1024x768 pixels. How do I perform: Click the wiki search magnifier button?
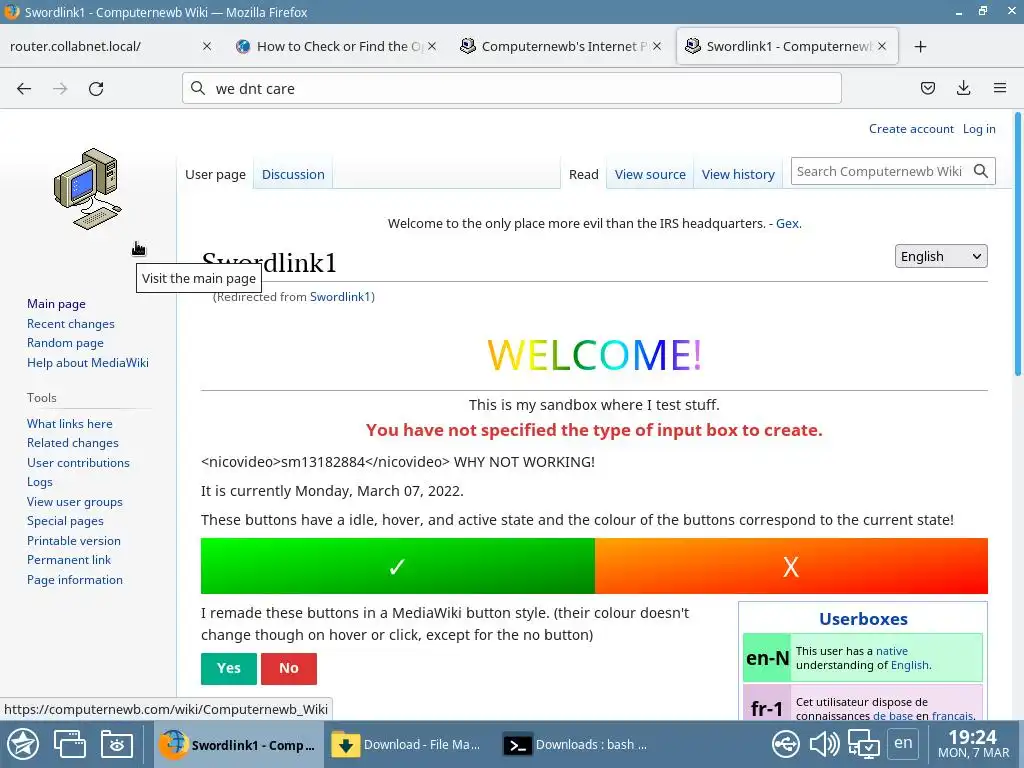[981, 171]
